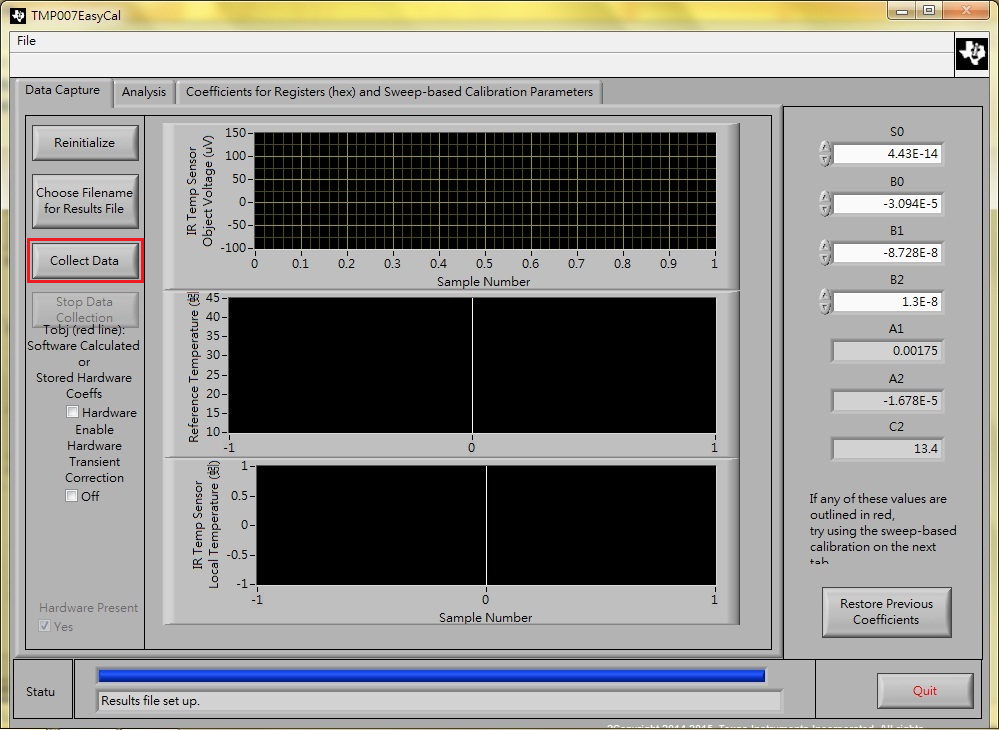This screenshot has height=730, width=999.
Task: Open the File menu
Action: click(26, 41)
